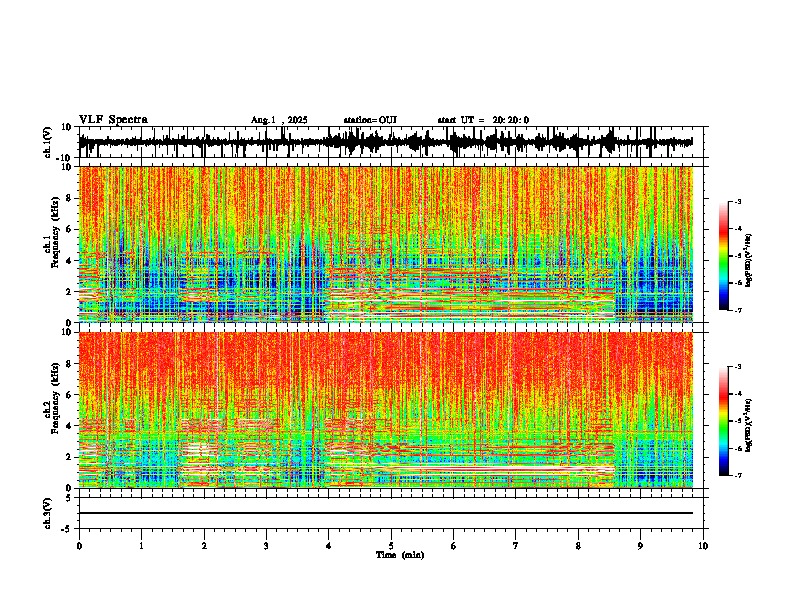Click the -6 label on ch.2 color bar
The width and height of the screenshot is (792, 612).
pyautogui.click(x=738, y=448)
